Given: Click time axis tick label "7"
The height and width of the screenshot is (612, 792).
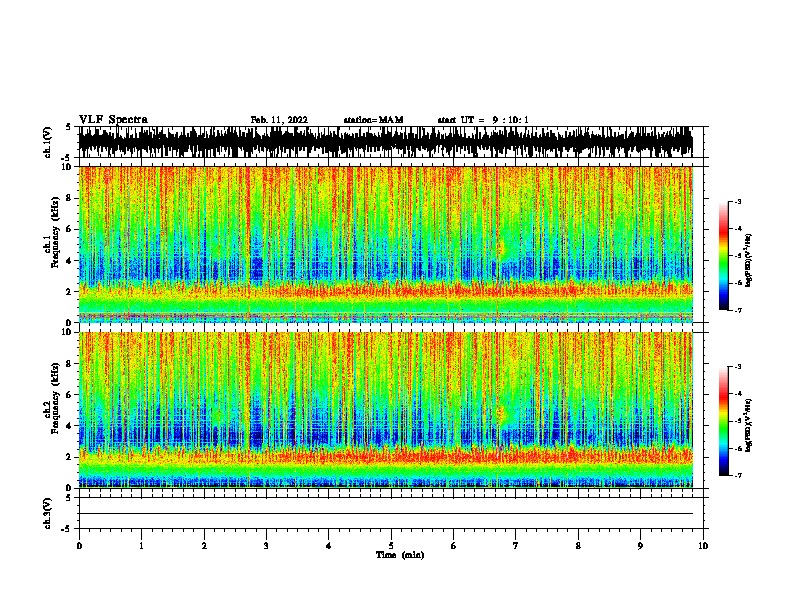Looking at the screenshot, I should [516, 546].
